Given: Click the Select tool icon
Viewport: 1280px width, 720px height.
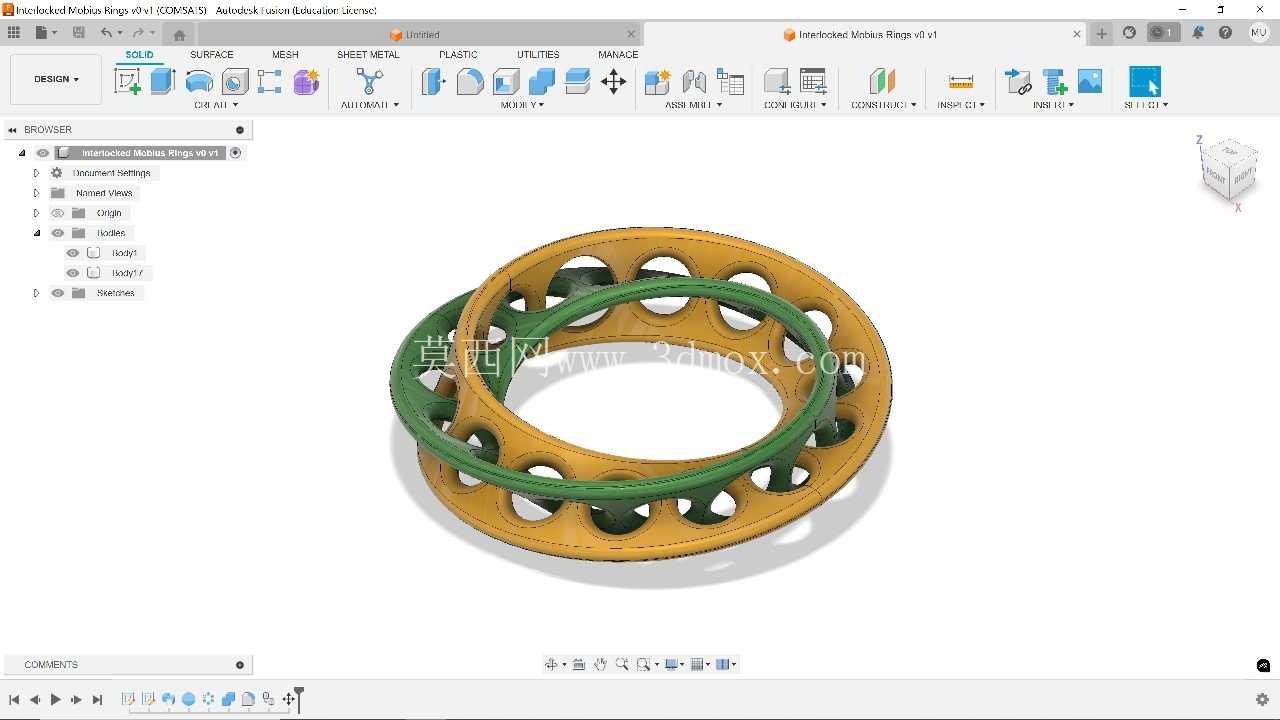Looking at the screenshot, I should 1145,81.
